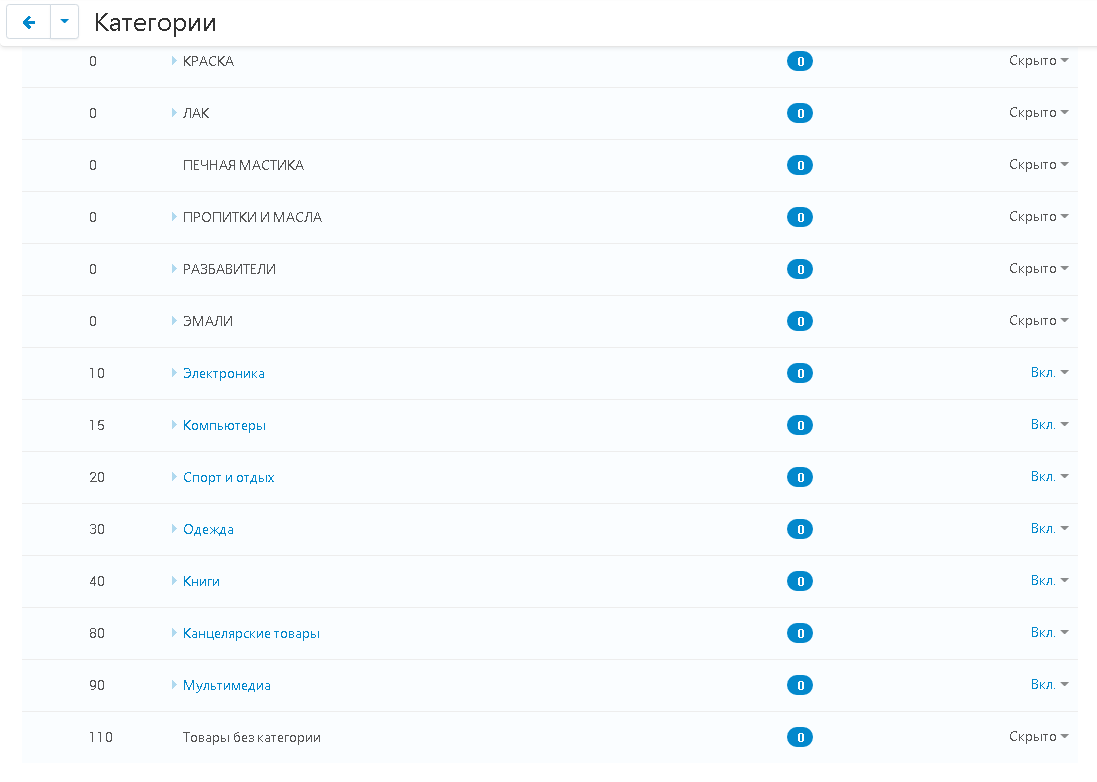Select the РАЗБАВИТЕЛИ category name

[229, 269]
